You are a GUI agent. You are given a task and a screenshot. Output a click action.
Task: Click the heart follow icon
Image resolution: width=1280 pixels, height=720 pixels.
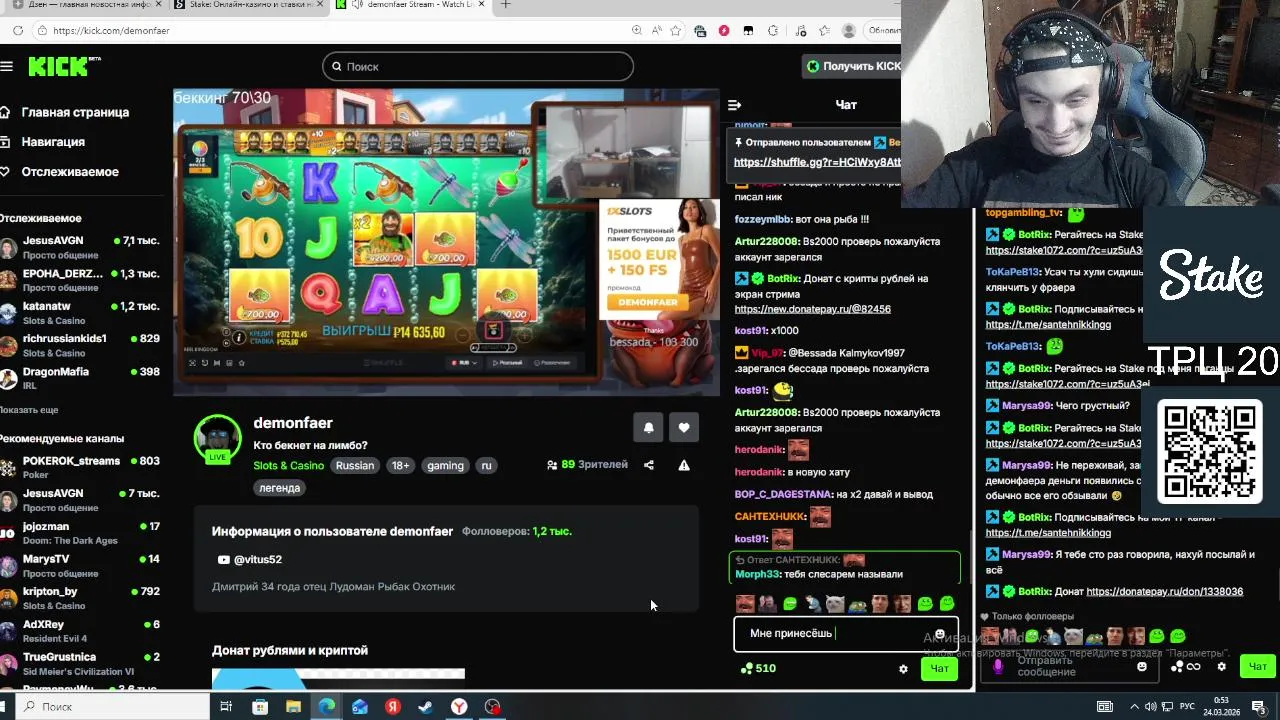click(x=684, y=427)
